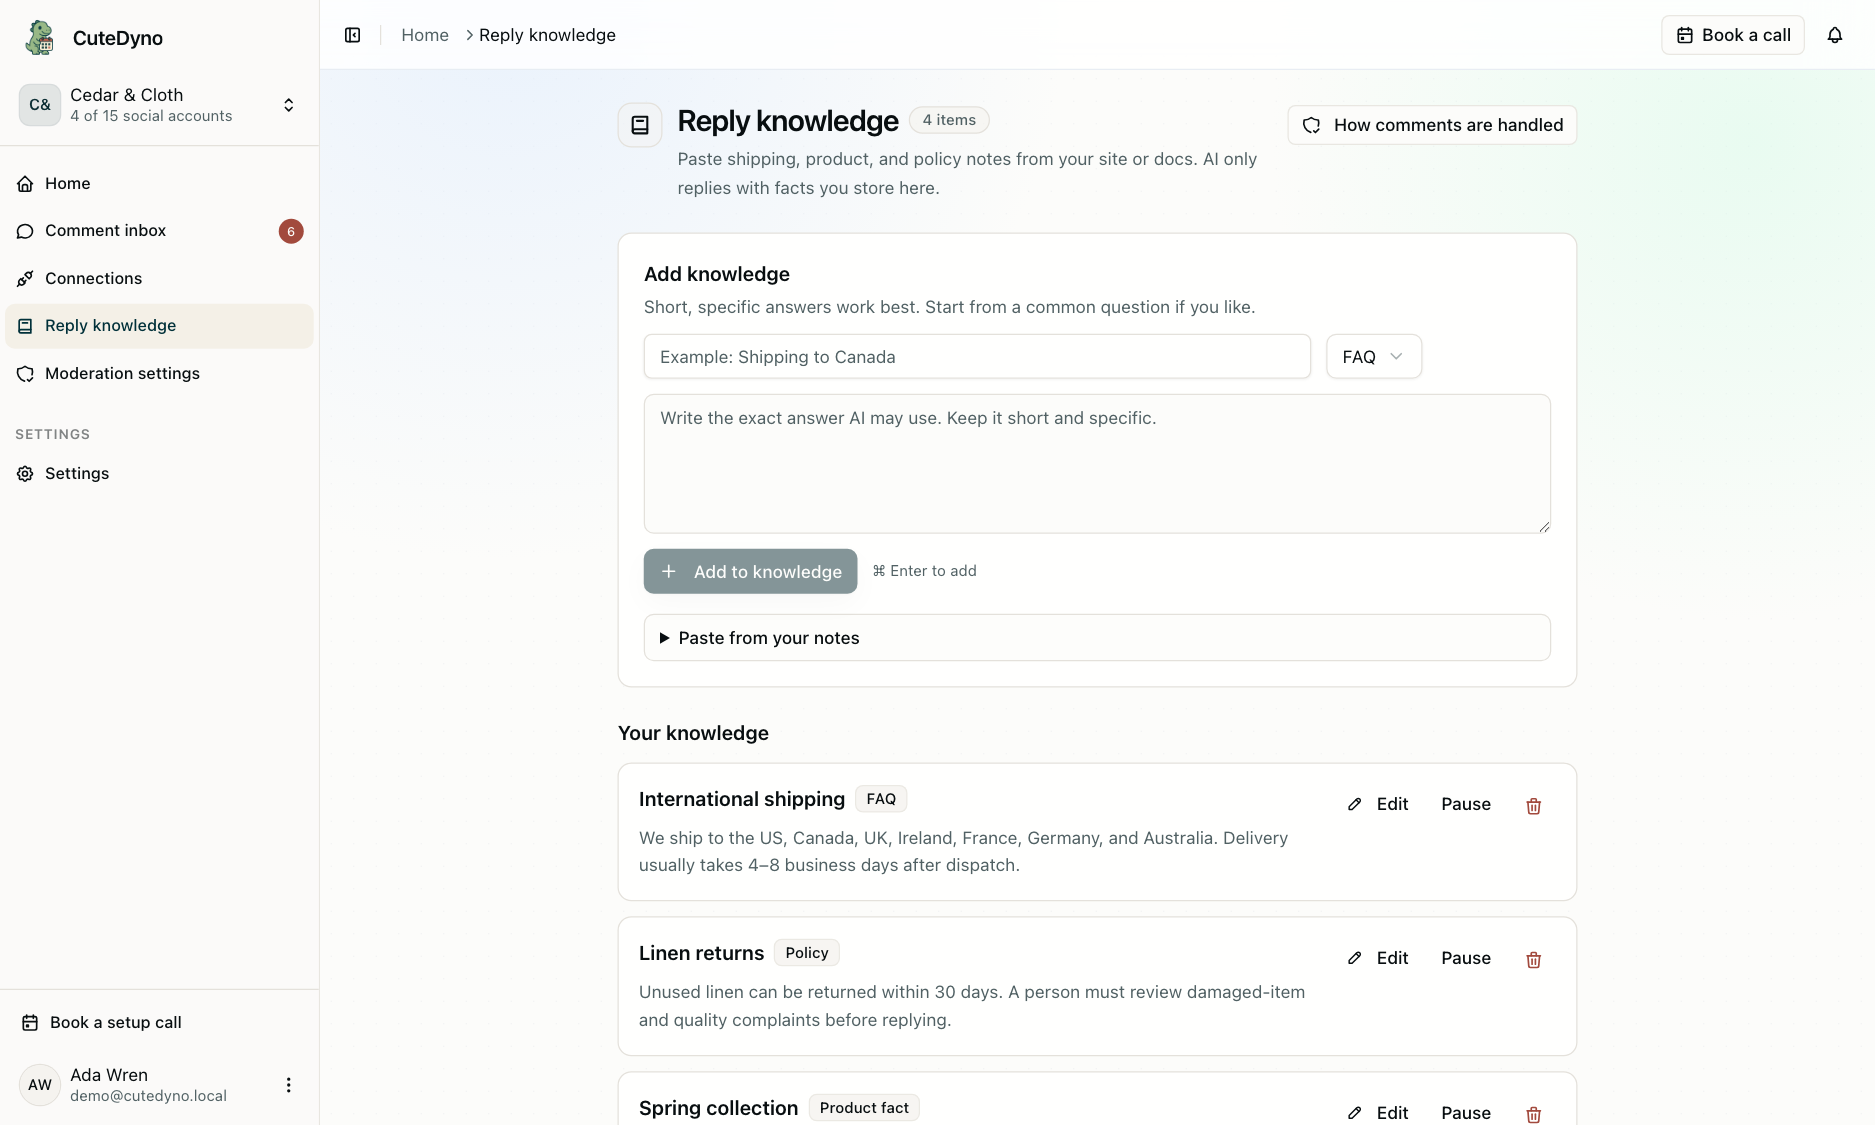Pause the Spring collection entry

click(x=1466, y=1112)
